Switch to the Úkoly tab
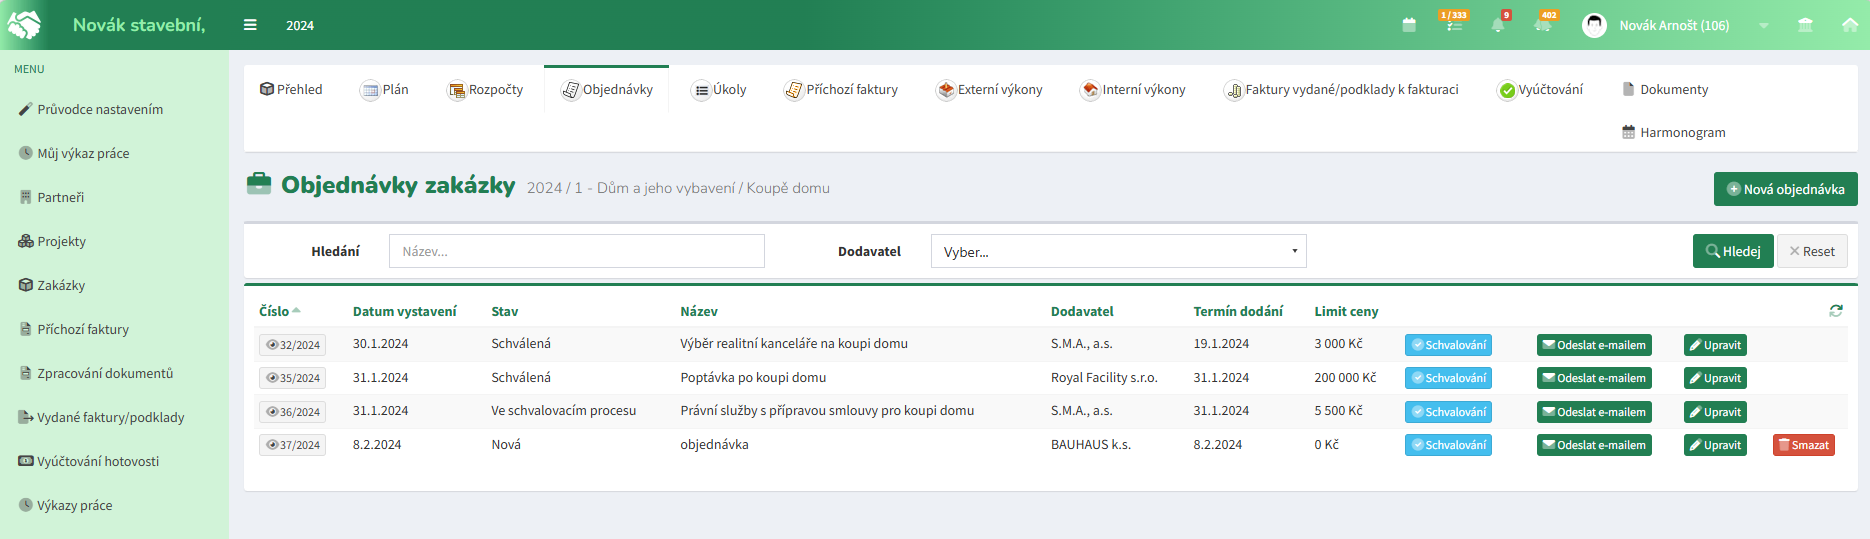The image size is (1870, 539). pos(719,89)
